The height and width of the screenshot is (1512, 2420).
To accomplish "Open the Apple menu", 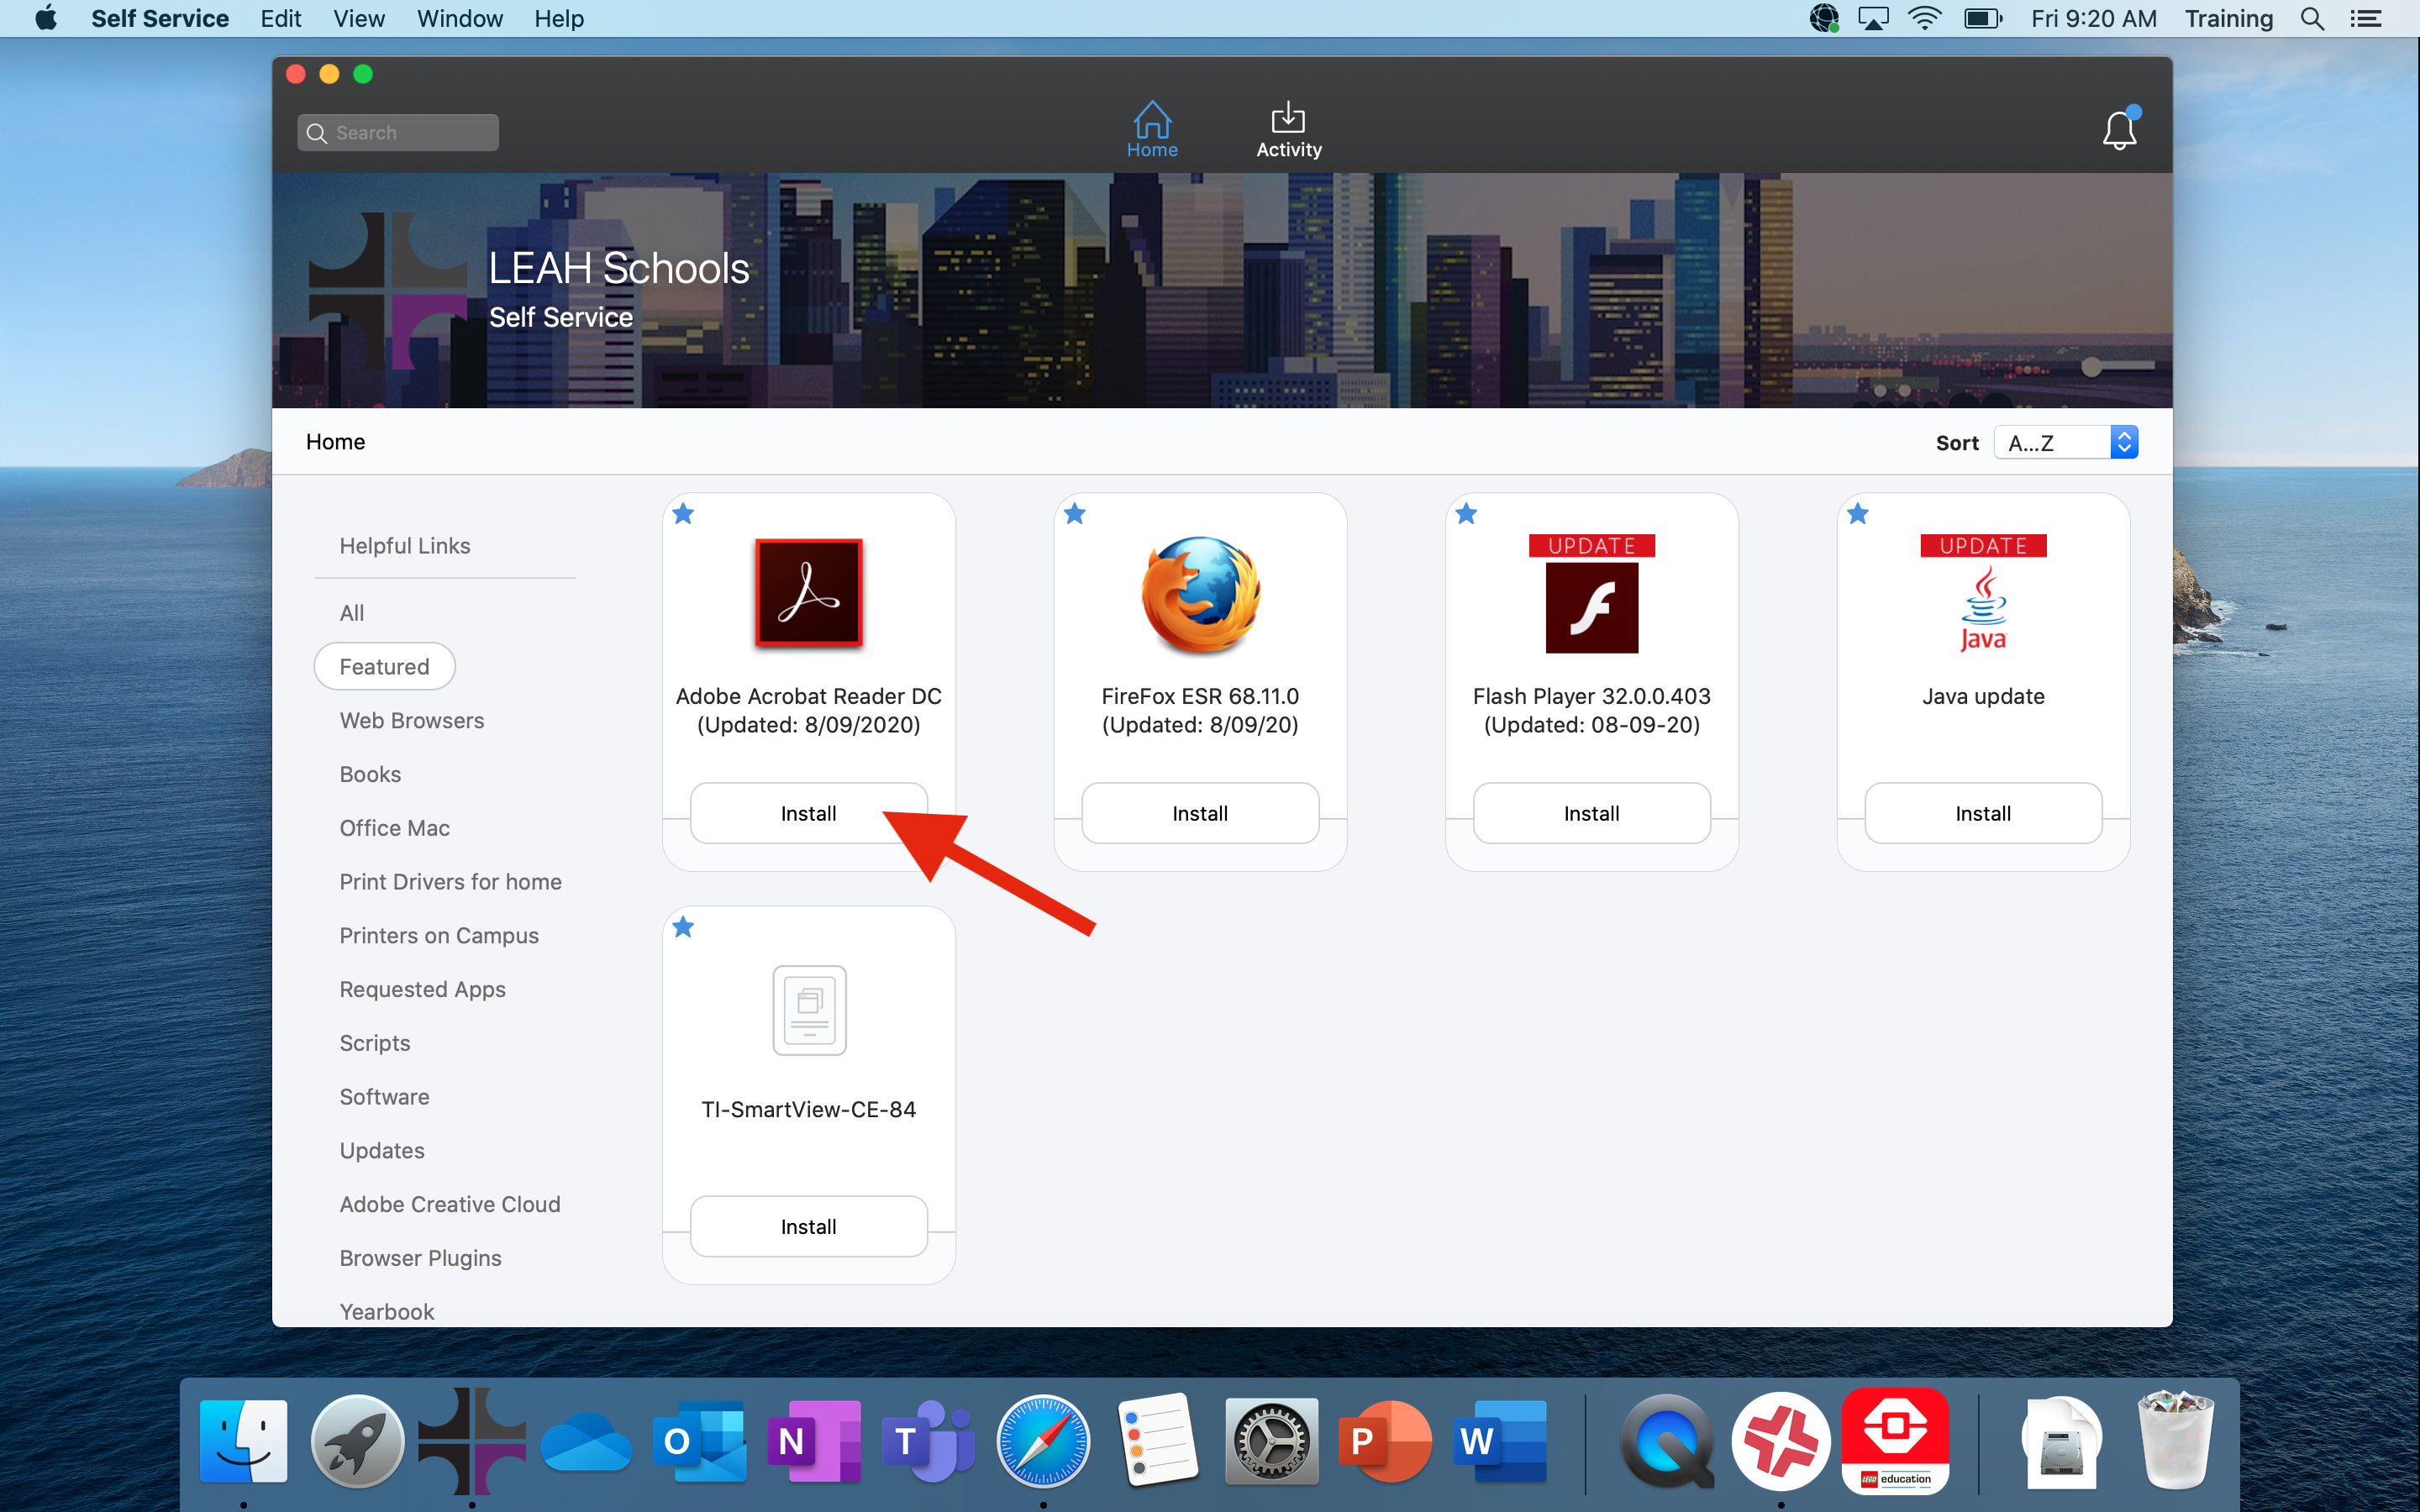I will click(46, 18).
